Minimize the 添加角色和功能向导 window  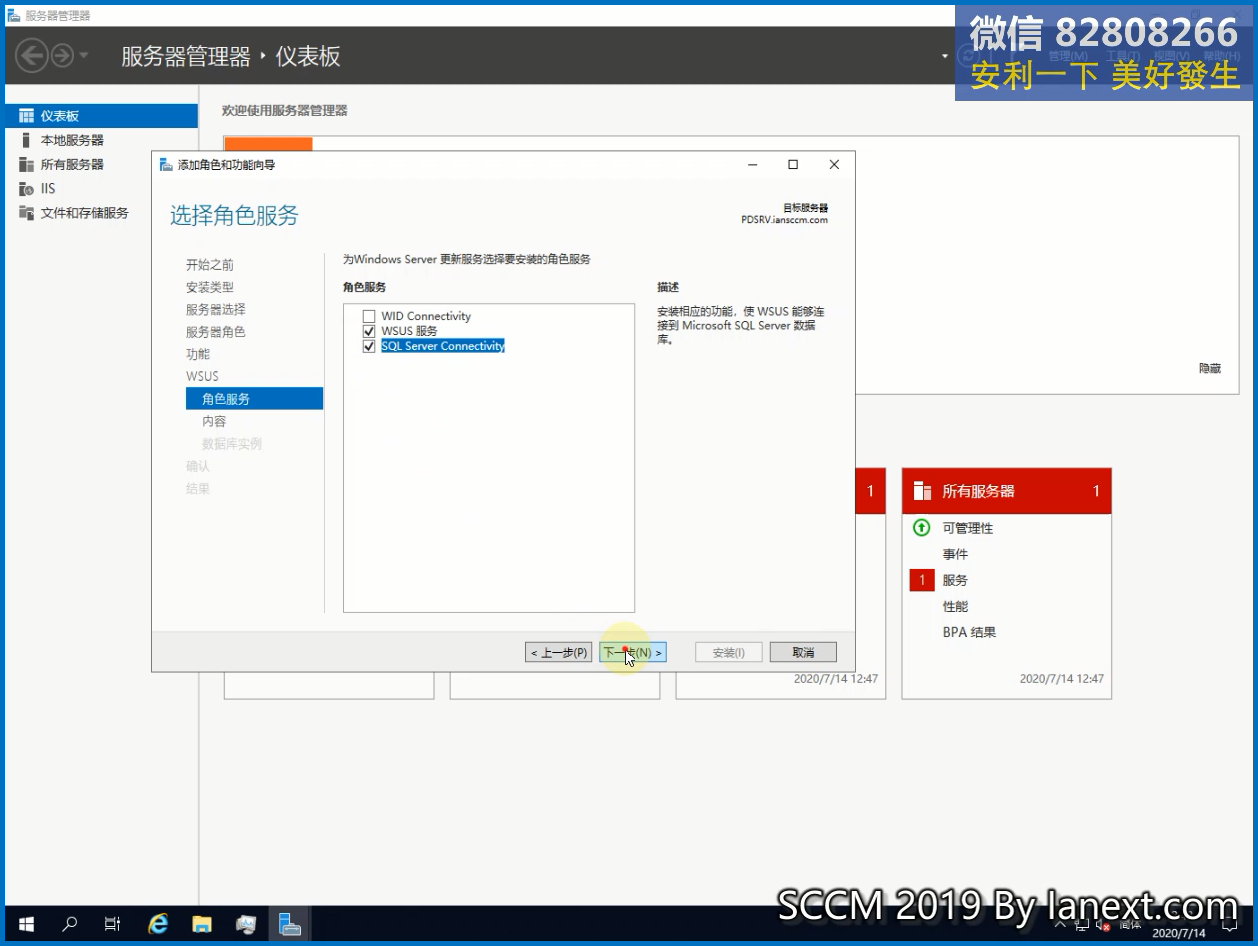pos(752,165)
